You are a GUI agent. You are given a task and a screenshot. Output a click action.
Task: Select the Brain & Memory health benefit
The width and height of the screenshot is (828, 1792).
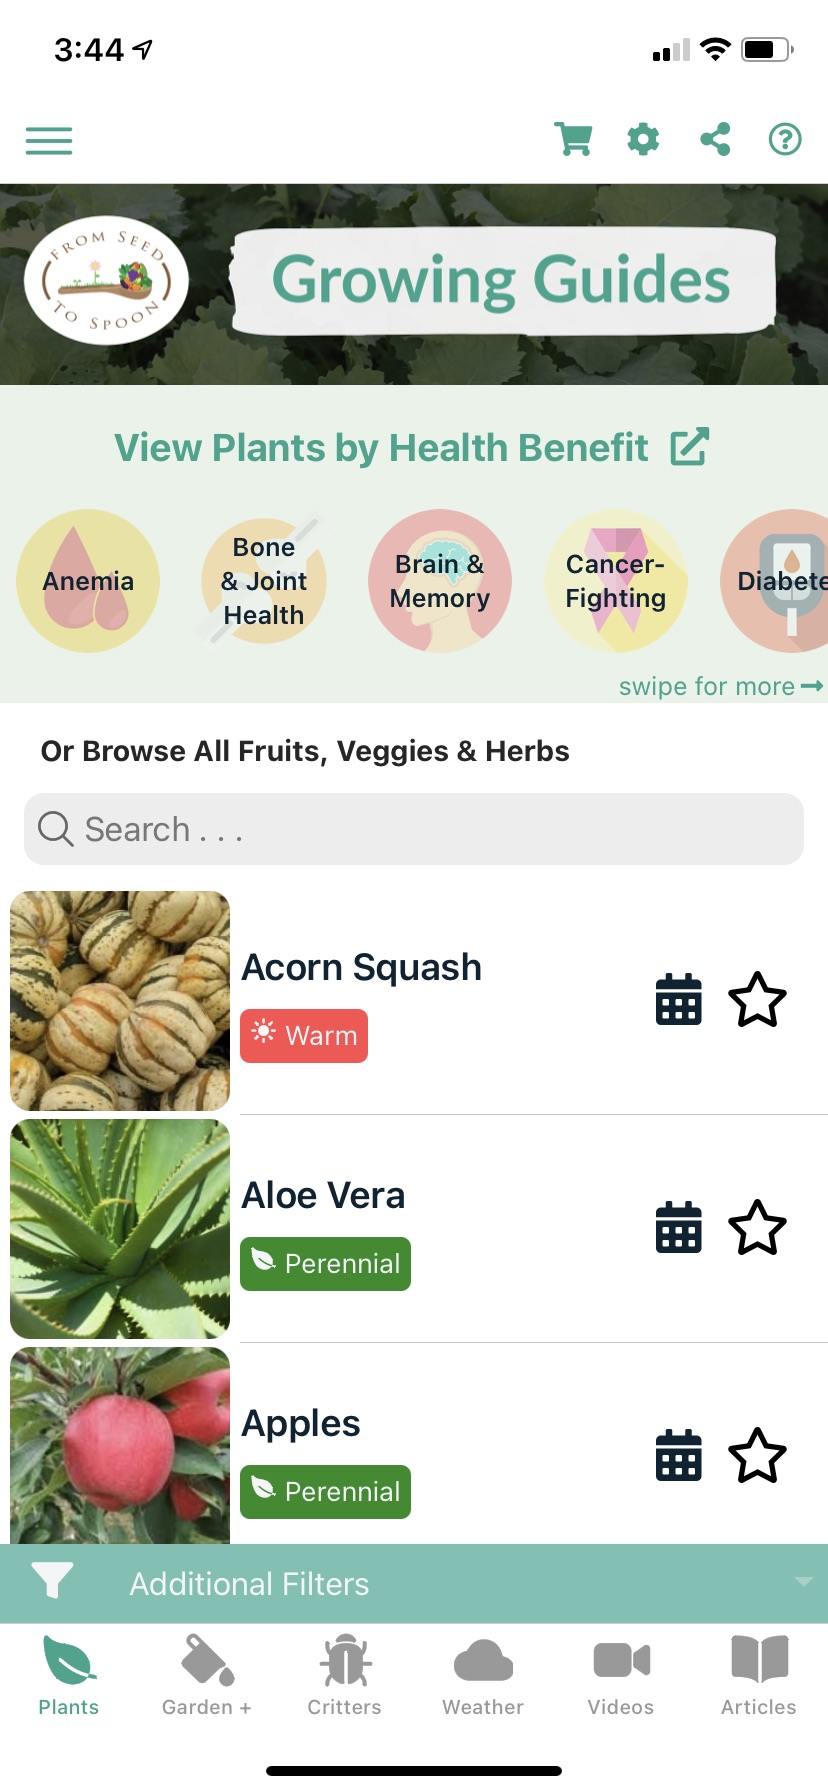coord(440,581)
